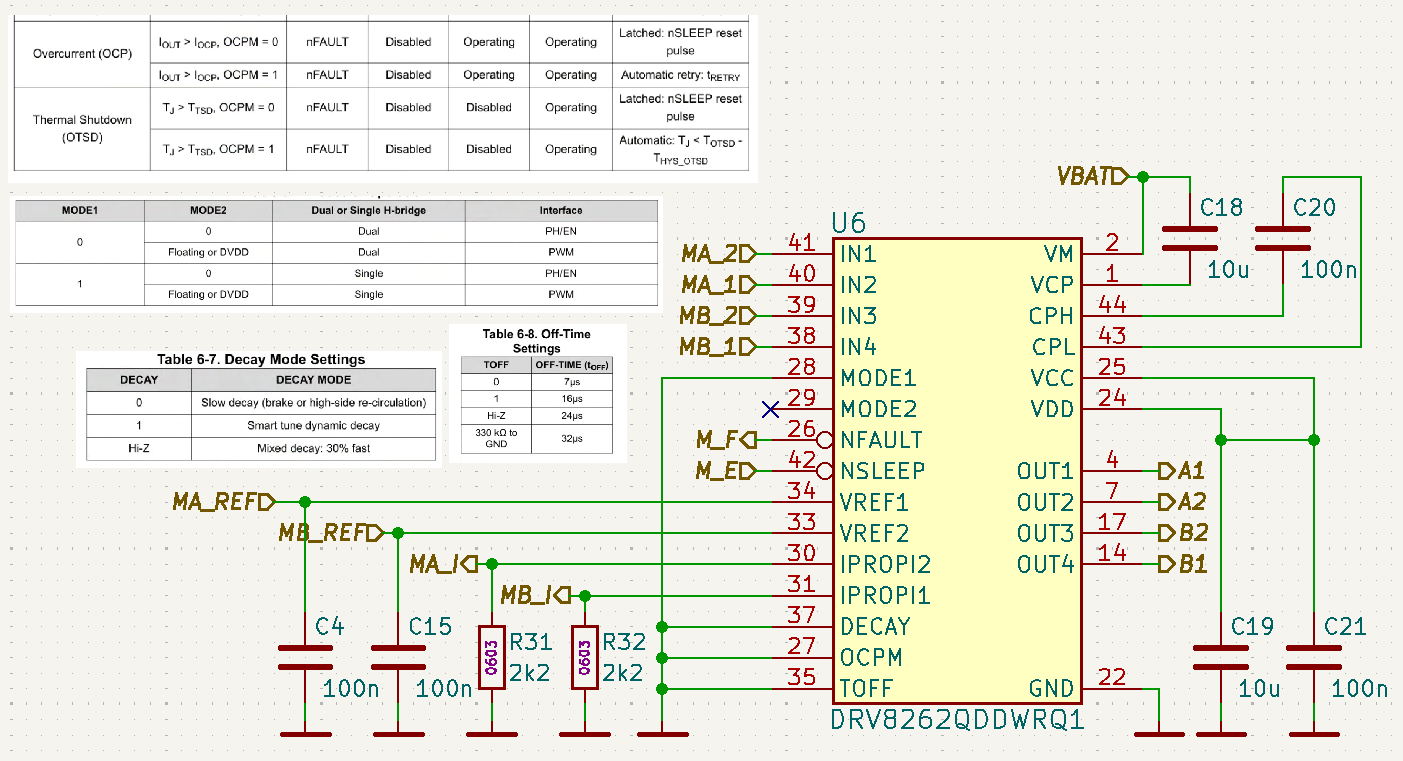1403x761 pixels.
Task: Click the junction dot on the MA_REF wire
Action: (x=304, y=501)
